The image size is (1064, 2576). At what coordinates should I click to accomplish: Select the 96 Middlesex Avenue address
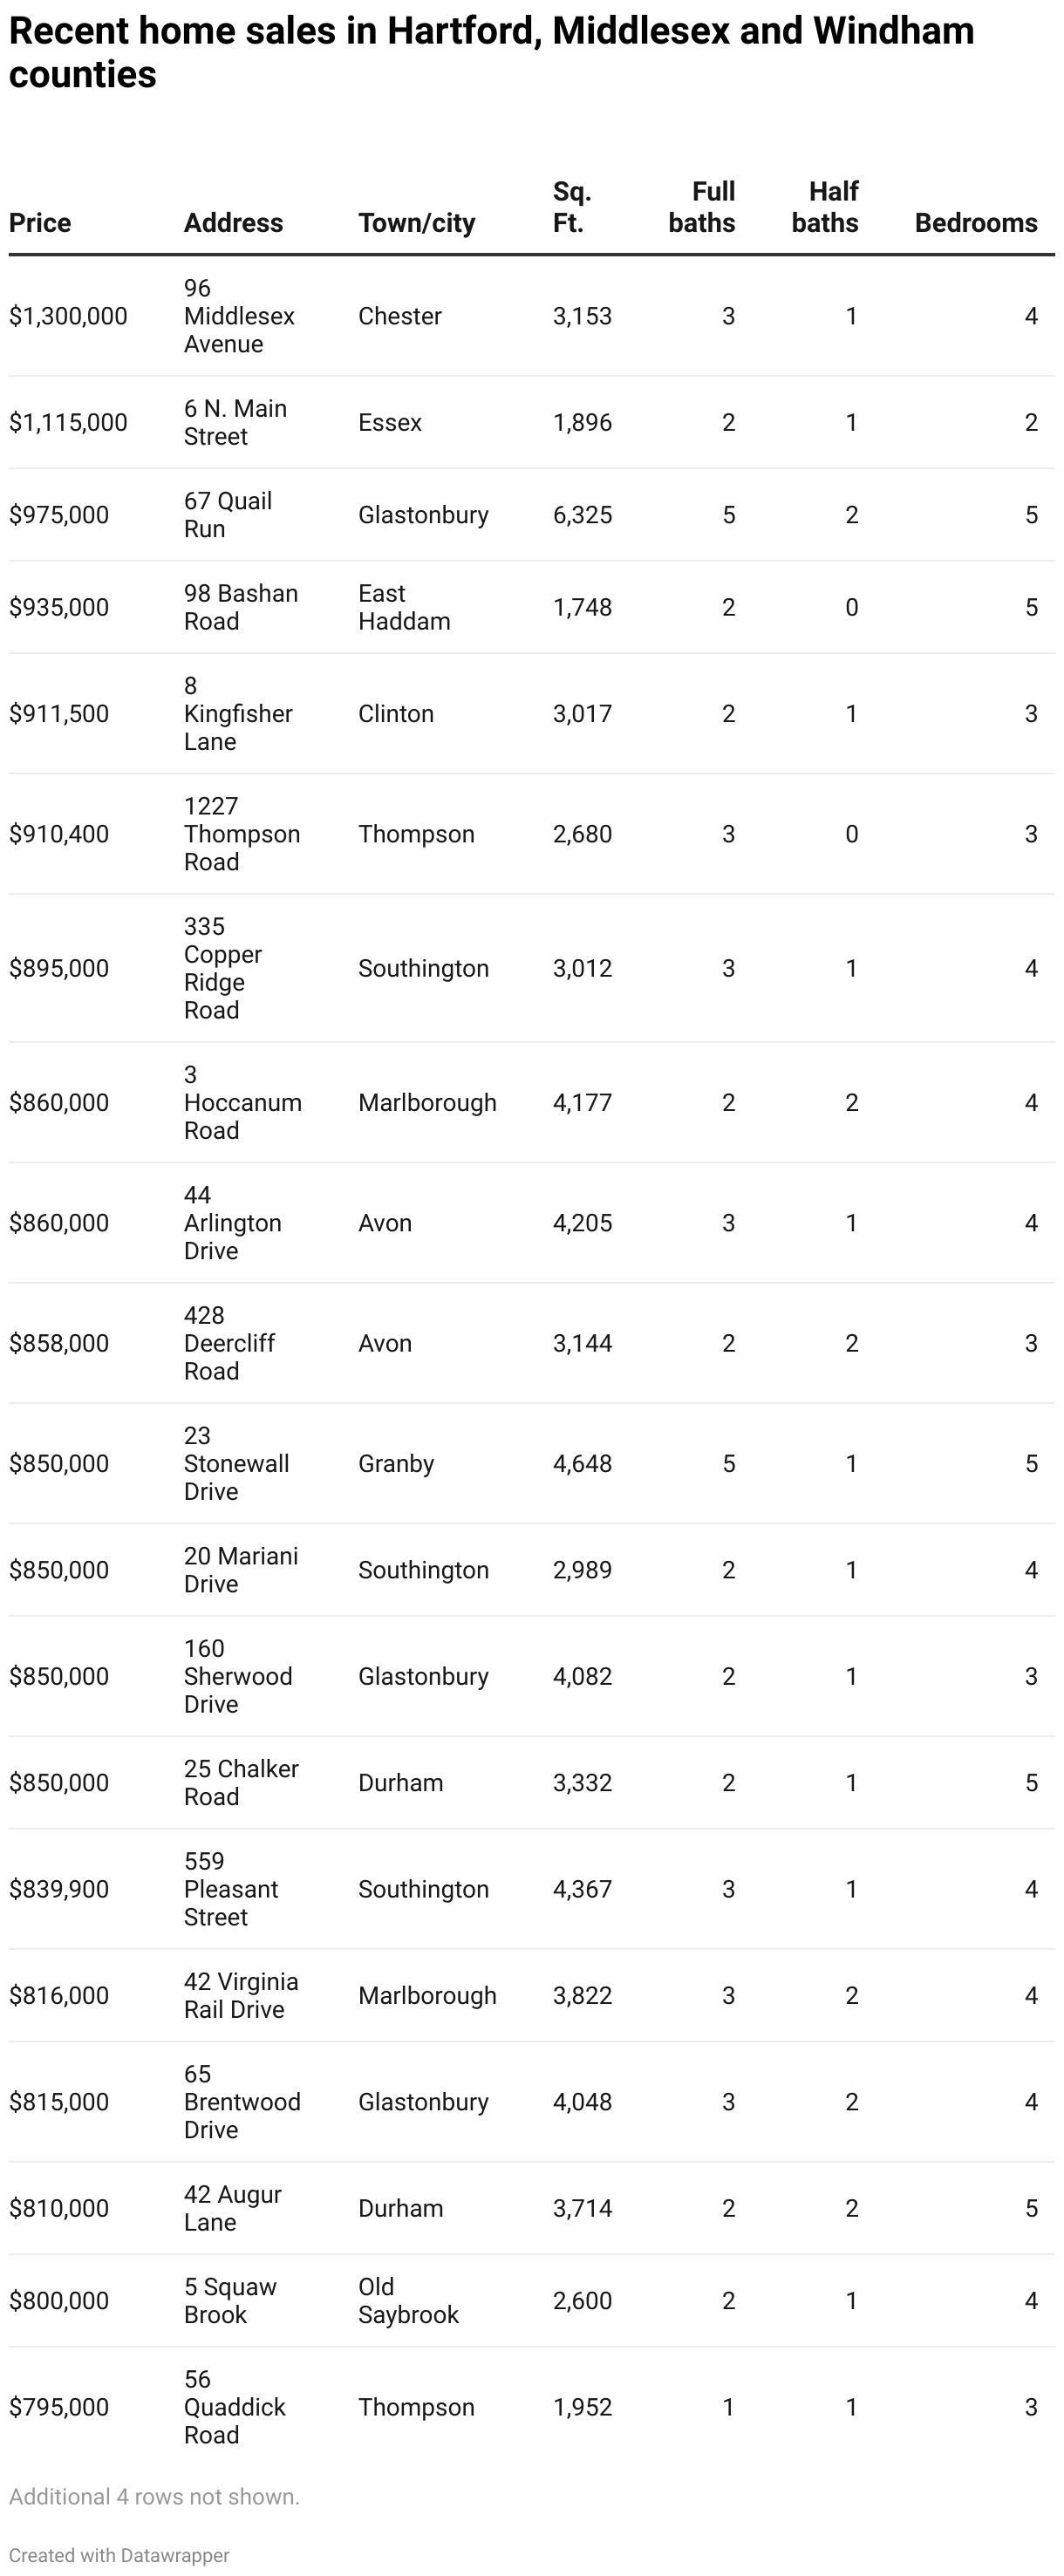point(238,316)
